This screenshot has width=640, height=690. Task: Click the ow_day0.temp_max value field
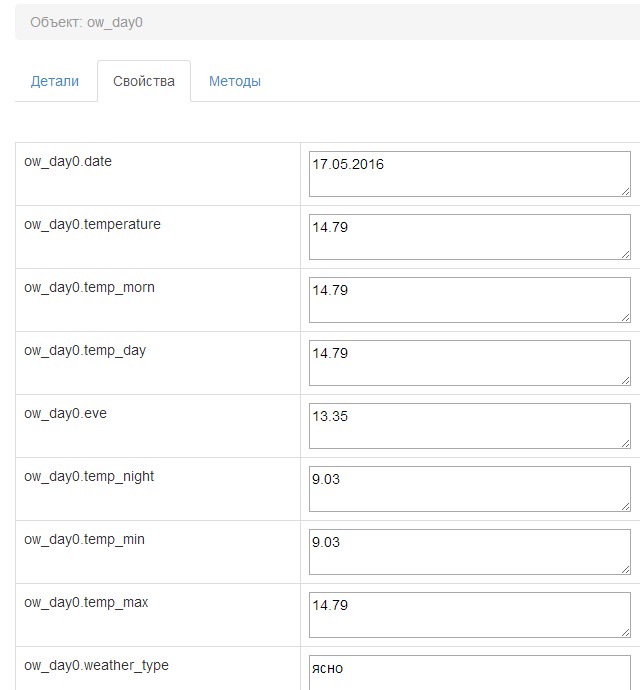pyautogui.click(x=470, y=615)
